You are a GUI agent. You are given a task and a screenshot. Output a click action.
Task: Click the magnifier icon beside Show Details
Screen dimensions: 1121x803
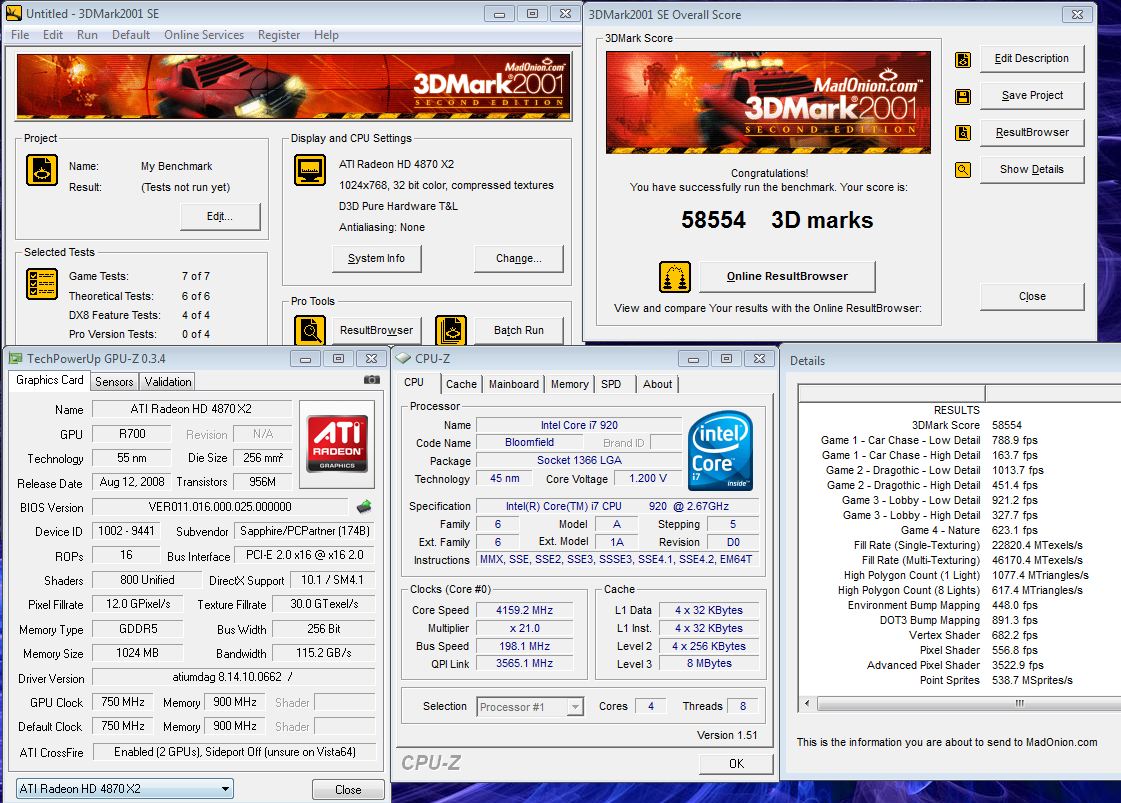click(x=963, y=170)
